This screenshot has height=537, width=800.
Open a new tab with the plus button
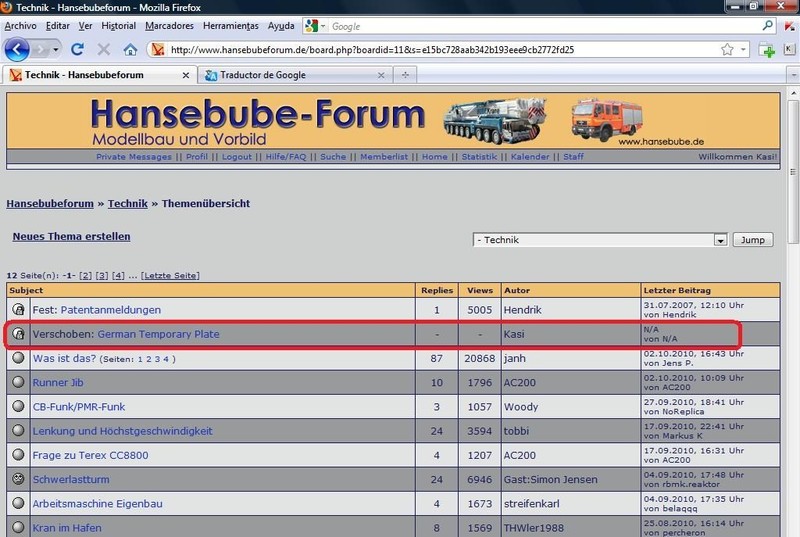point(405,75)
